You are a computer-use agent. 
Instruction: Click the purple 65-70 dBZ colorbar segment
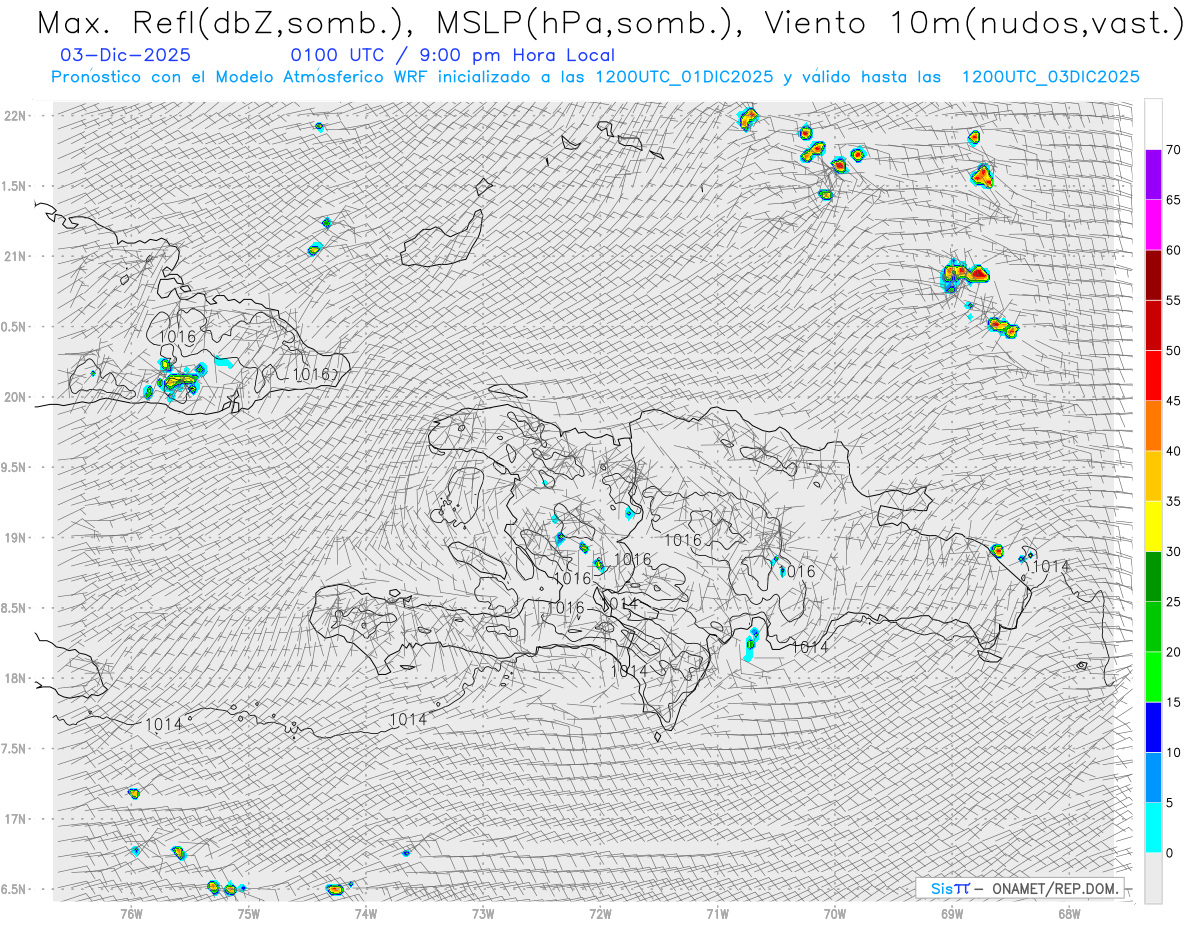(1153, 175)
